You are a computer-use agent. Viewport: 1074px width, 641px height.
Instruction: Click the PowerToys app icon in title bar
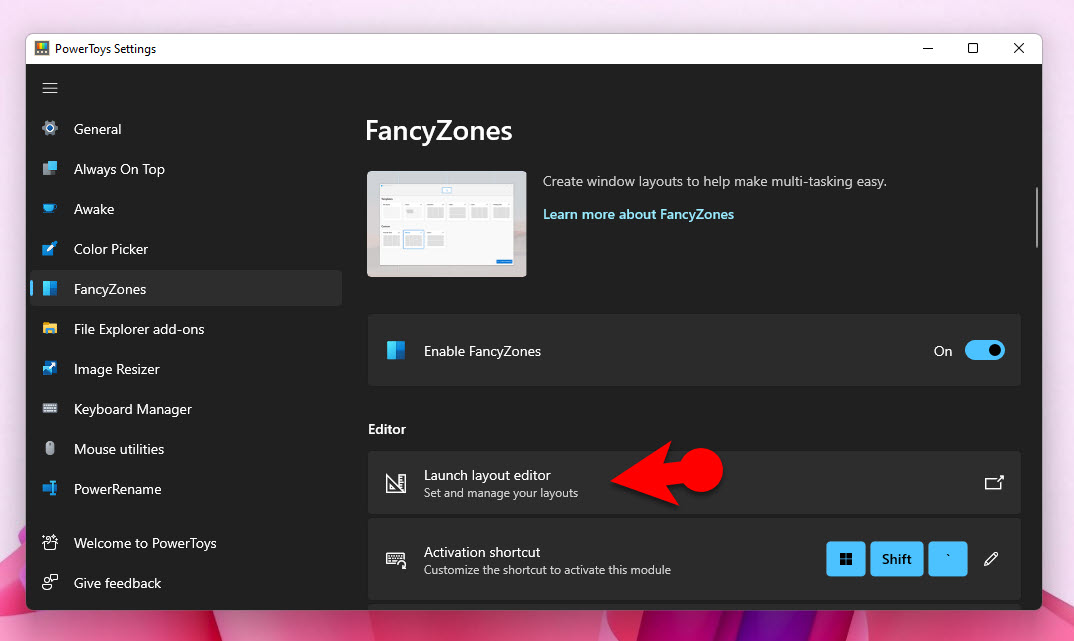(42, 49)
